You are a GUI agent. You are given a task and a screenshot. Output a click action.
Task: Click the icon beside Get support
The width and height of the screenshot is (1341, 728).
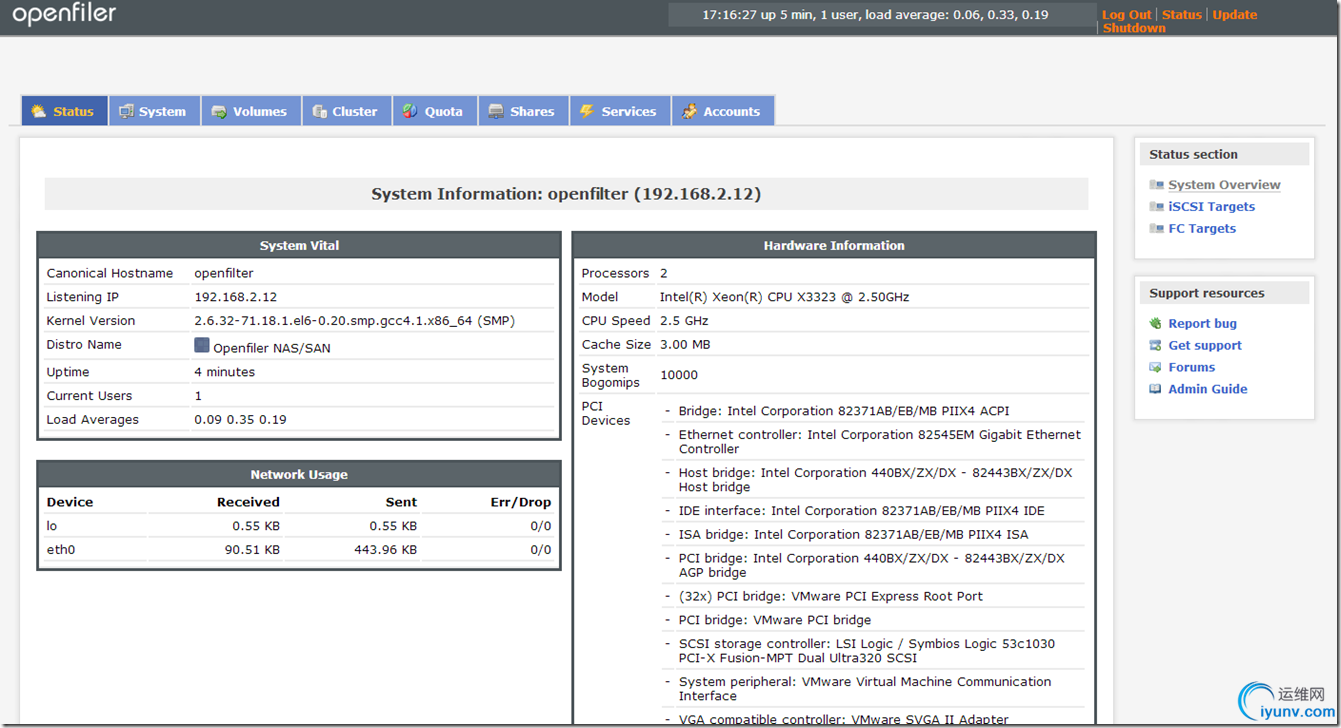click(1156, 346)
